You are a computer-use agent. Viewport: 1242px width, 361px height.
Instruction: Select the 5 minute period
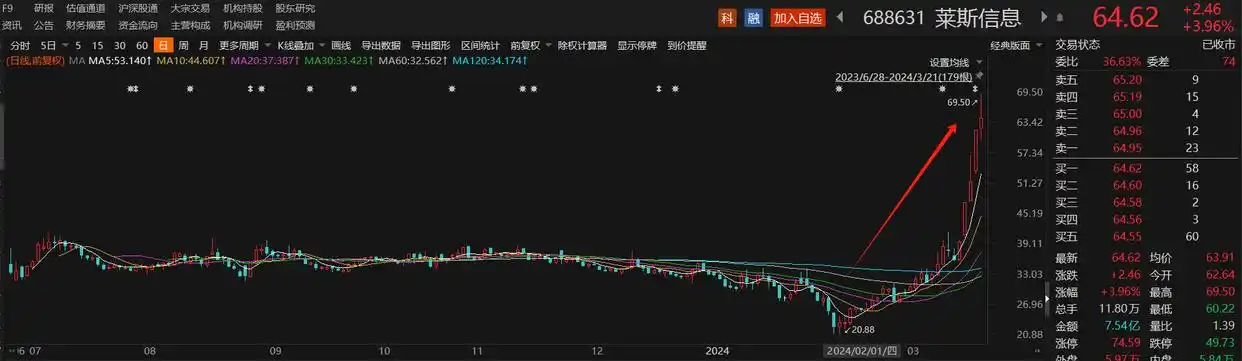pyautogui.click(x=78, y=46)
